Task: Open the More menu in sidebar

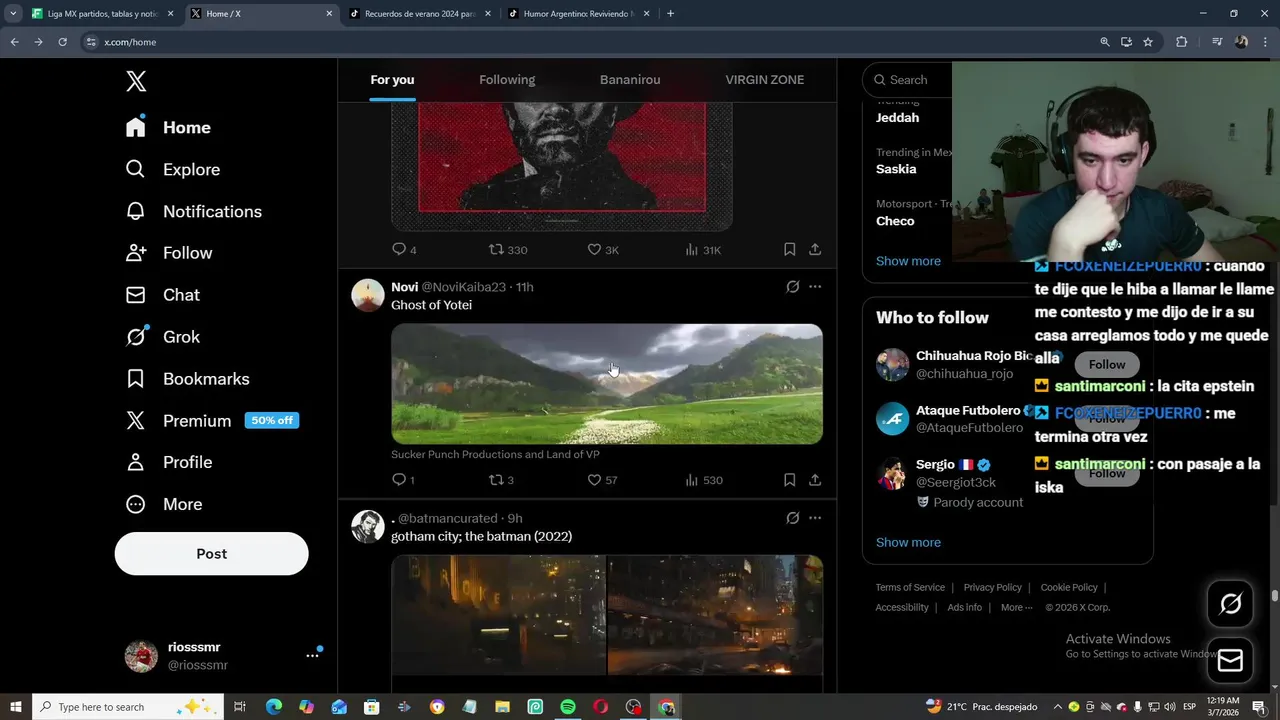Action: pyautogui.click(x=163, y=504)
